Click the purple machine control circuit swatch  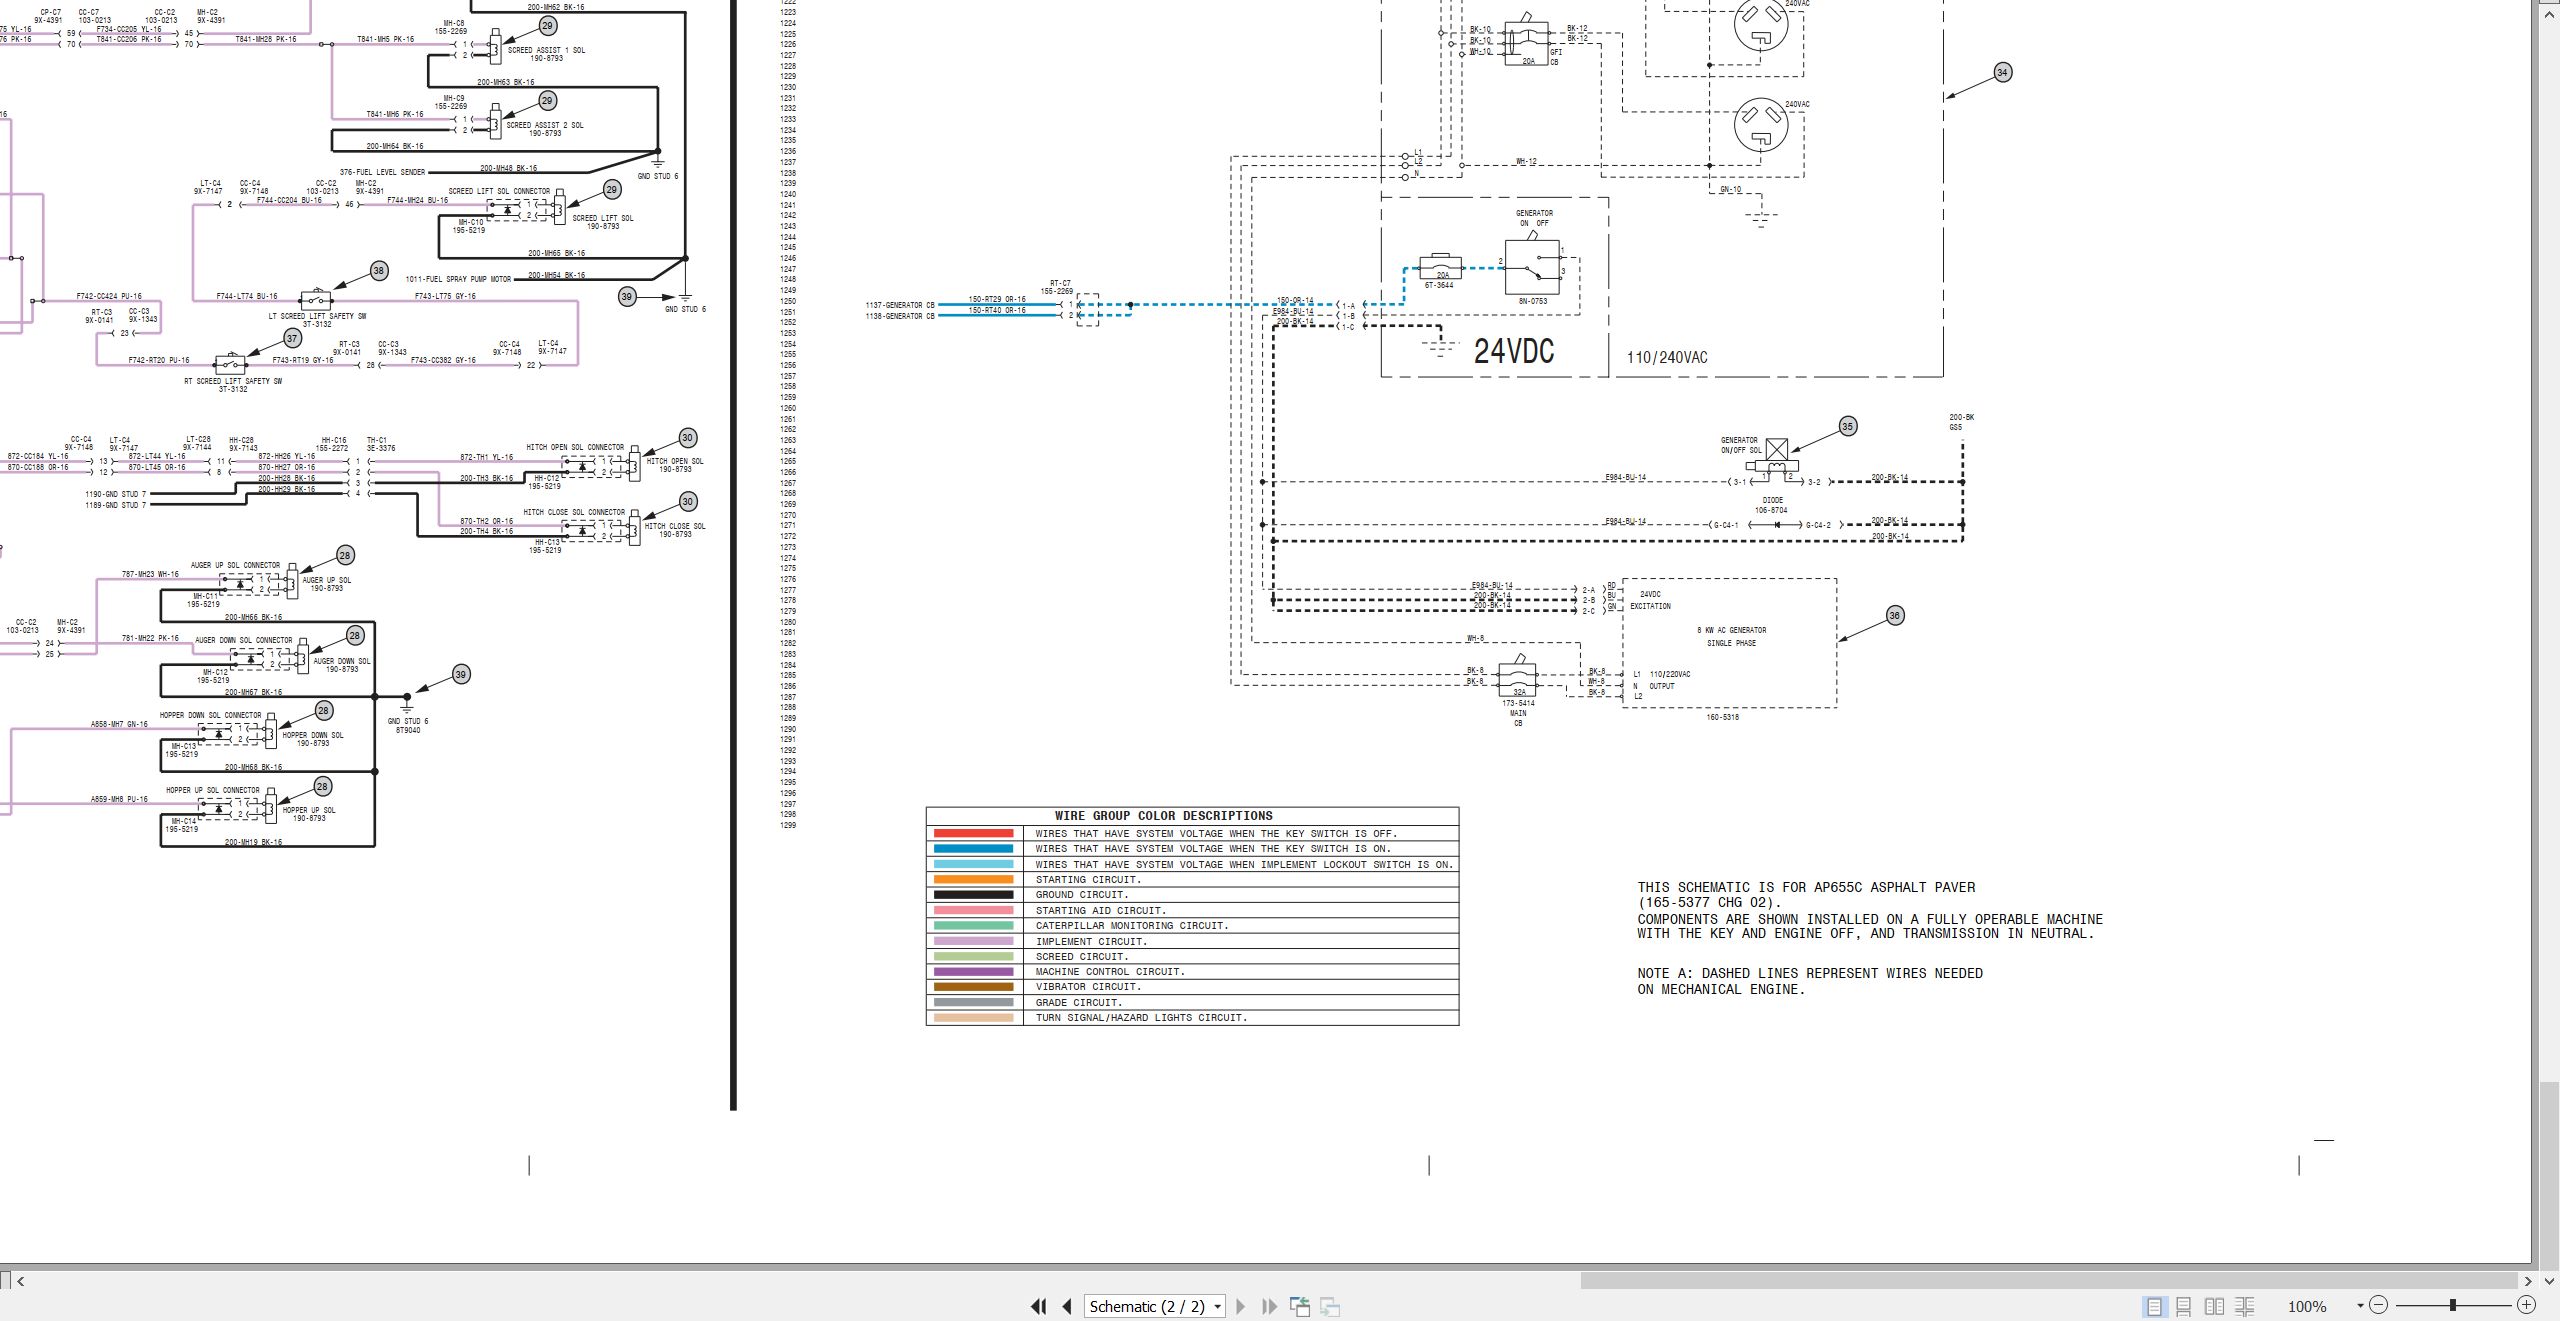973,971
